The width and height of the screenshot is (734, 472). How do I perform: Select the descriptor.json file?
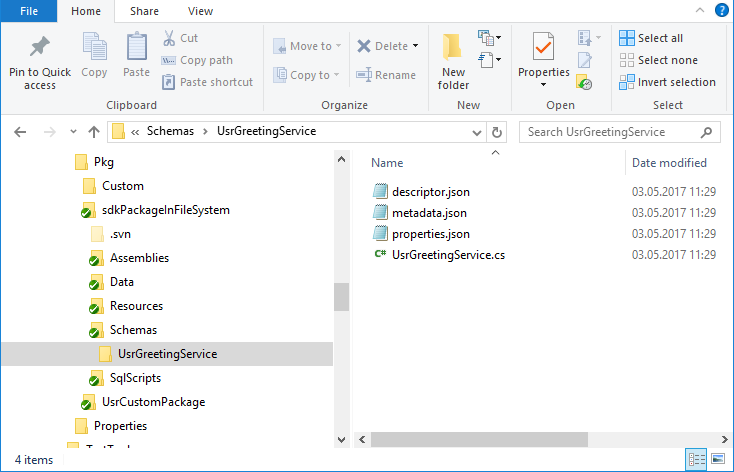tap(430, 190)
